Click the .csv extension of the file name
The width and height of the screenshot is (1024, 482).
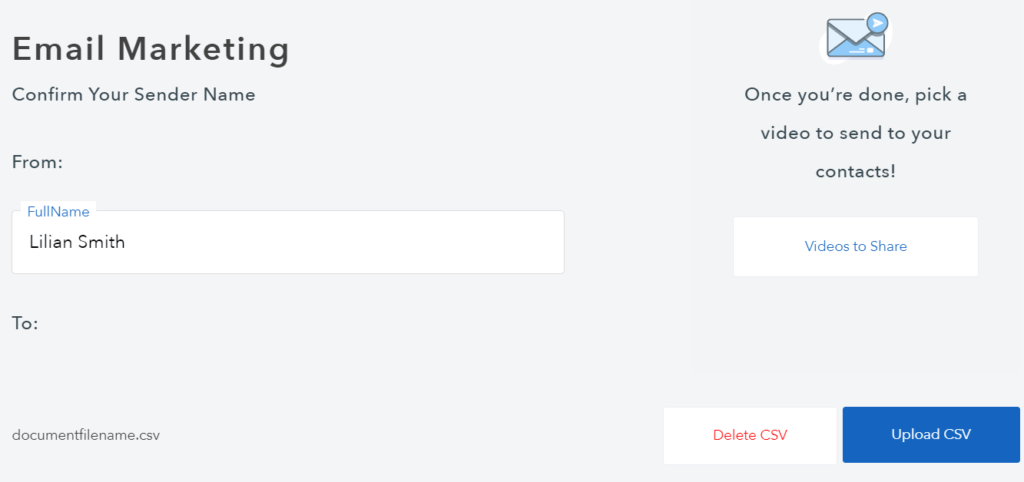(146, 435)
